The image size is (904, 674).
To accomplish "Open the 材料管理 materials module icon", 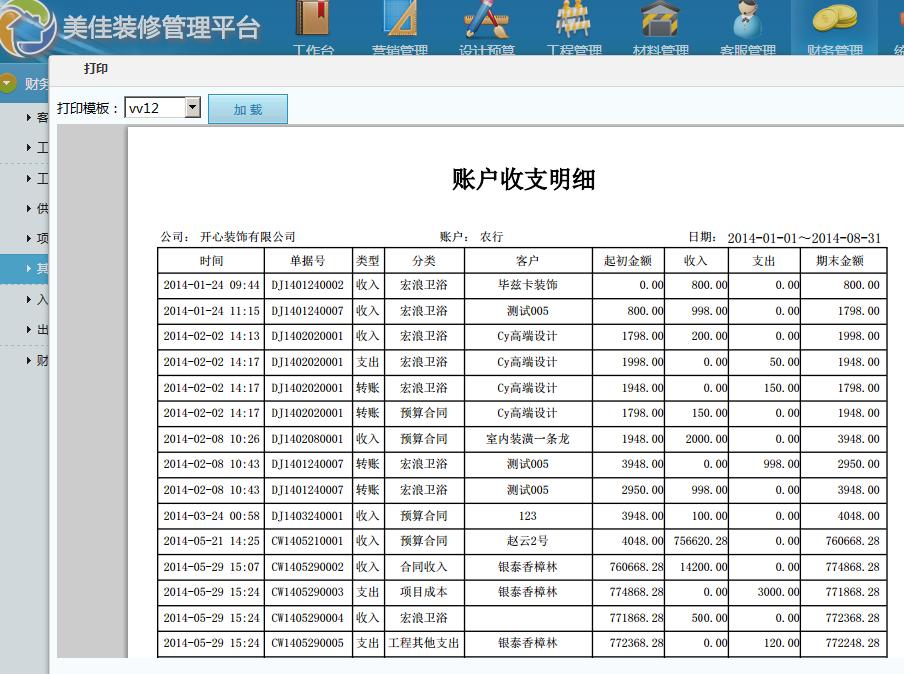I will pyautogui.click(x=660, y=27).
